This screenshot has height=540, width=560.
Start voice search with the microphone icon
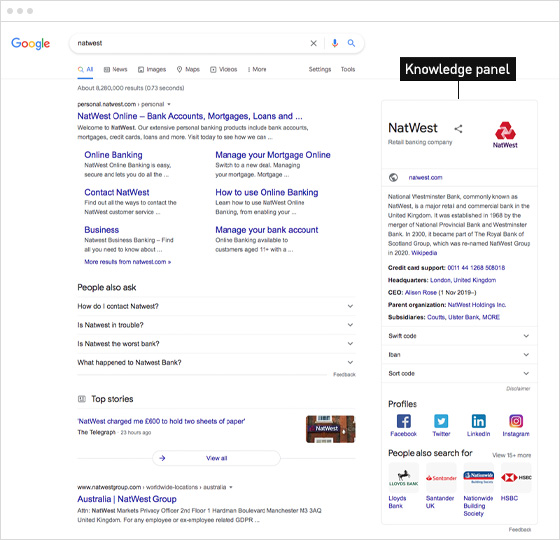[x=335, y=43]
